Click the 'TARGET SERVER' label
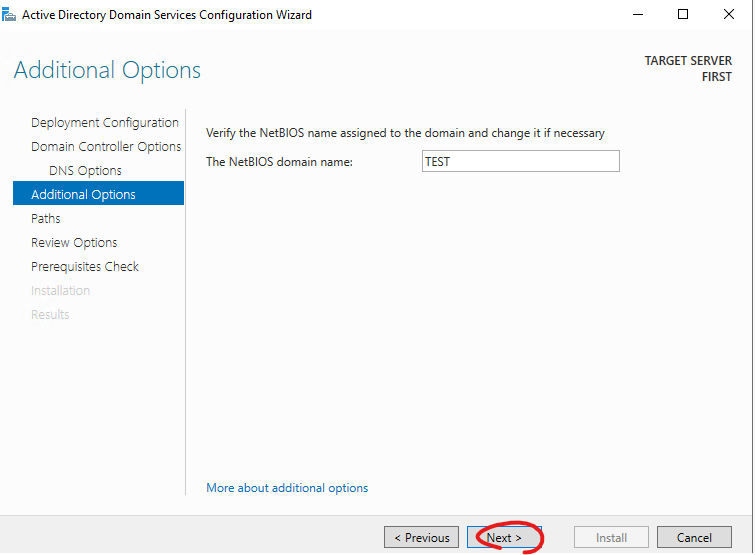 point(688,61)
